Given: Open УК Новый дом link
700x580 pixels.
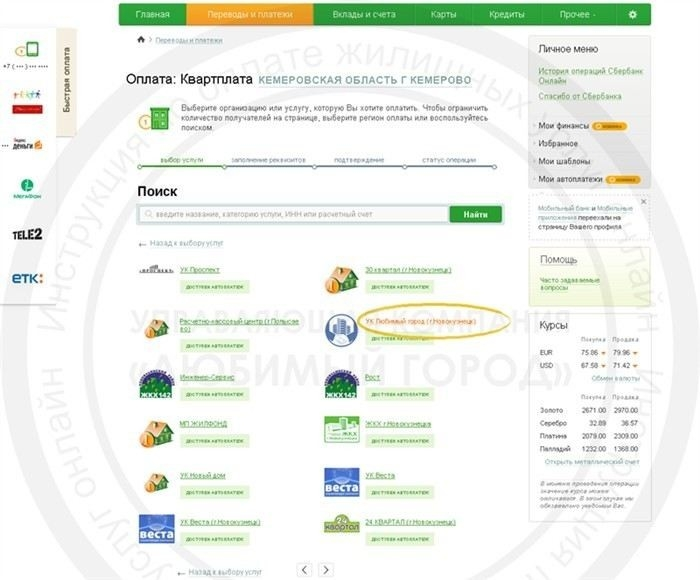Looking at the screenshot, I should [203, 476].
